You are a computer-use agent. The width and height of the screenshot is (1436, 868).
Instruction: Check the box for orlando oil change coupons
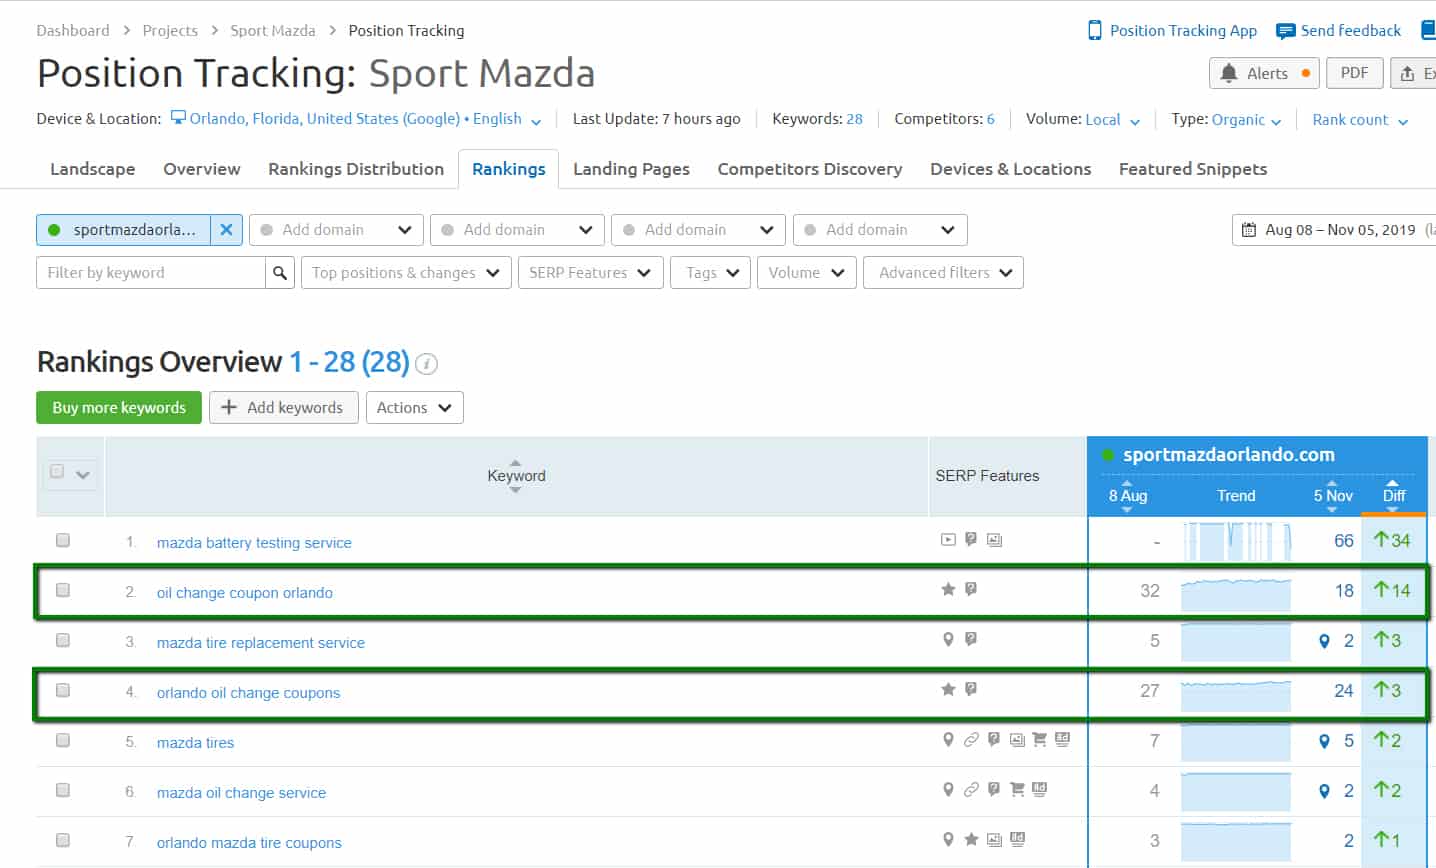click(63, 690)
